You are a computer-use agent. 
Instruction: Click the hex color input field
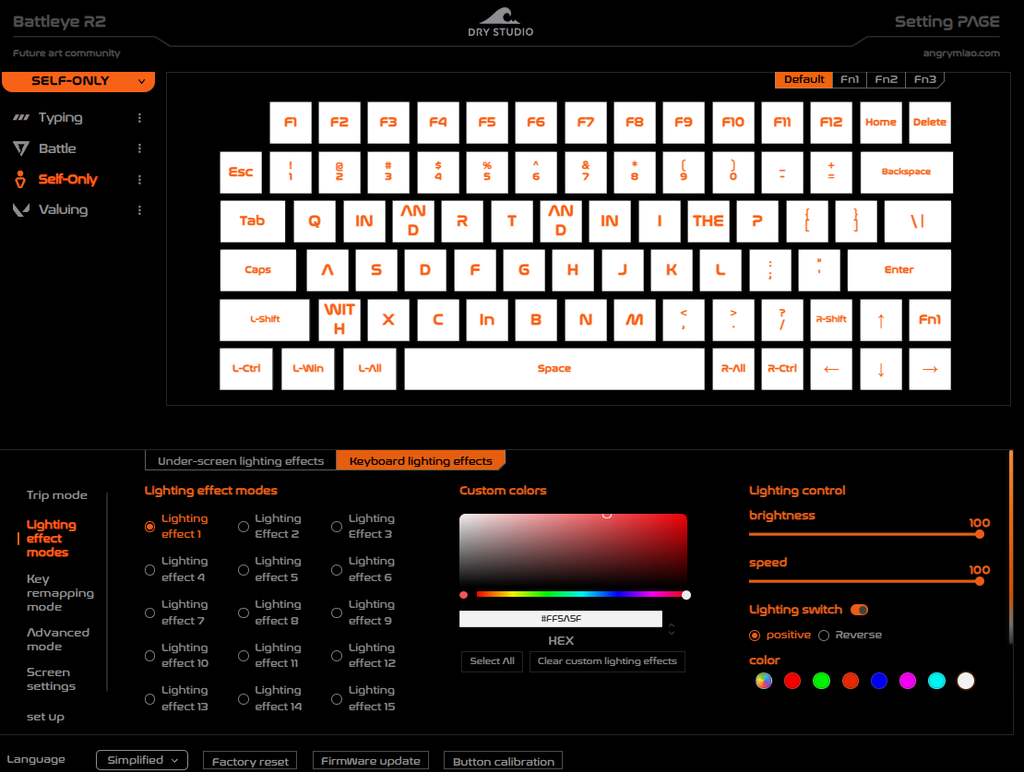click(560, 619)
